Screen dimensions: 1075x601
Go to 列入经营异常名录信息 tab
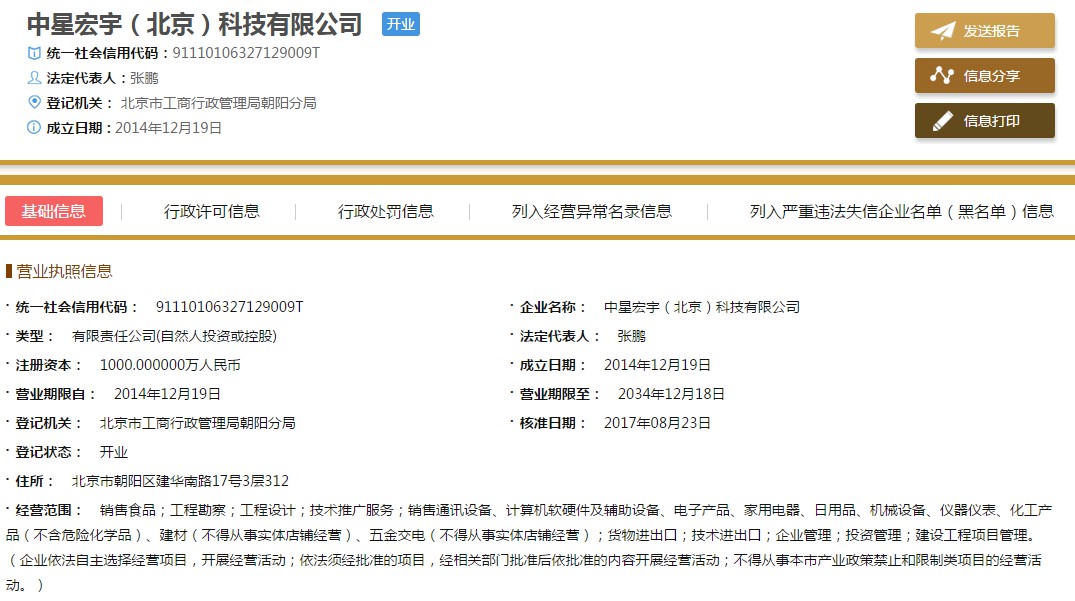coord(592,211)
